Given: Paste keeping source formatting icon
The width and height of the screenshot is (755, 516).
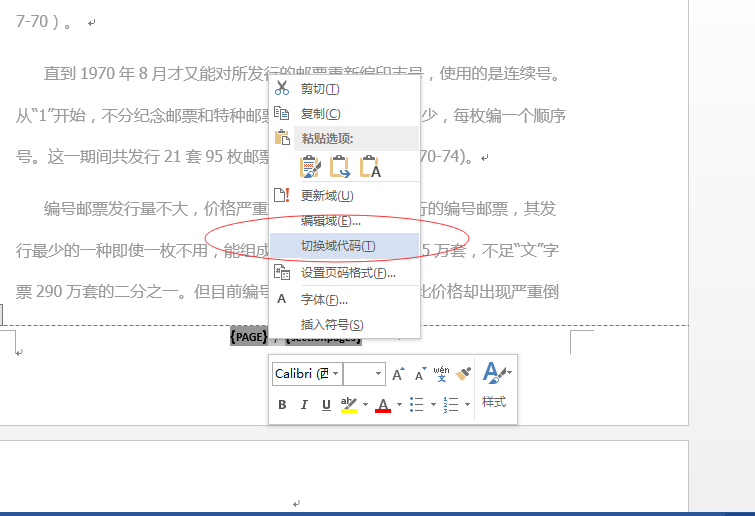Looking at the screenshot, I should point(310,167).
